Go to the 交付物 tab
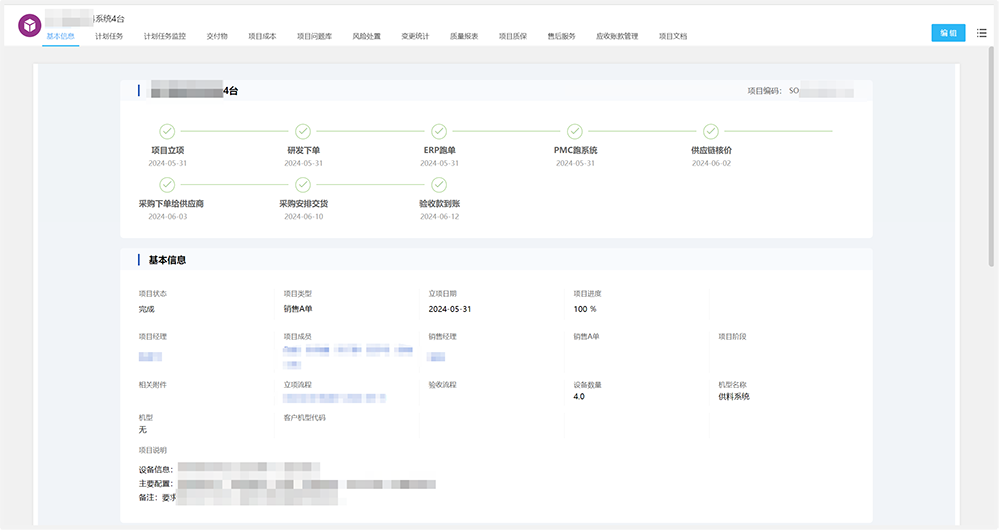1000x531 pixels. click(x=217, y=36)
